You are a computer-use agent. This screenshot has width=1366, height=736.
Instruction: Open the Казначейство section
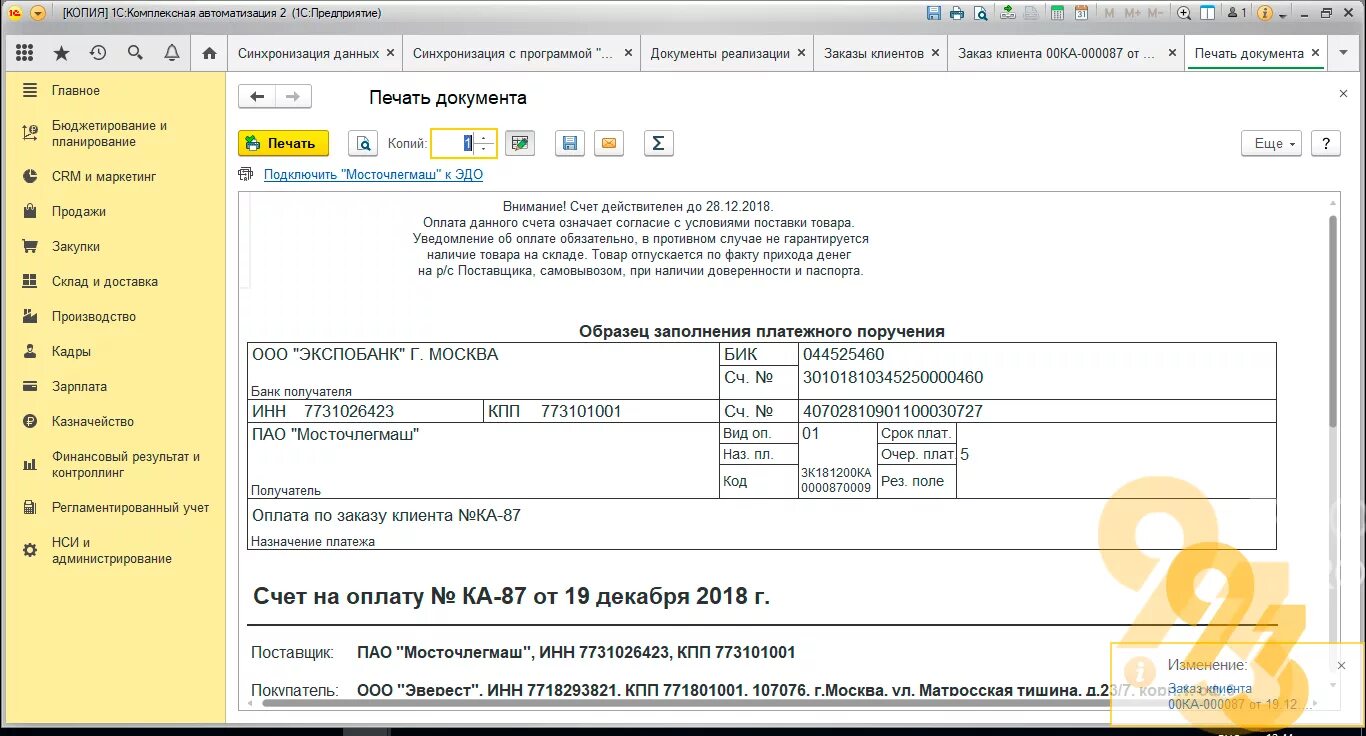(x=115, y=421)
